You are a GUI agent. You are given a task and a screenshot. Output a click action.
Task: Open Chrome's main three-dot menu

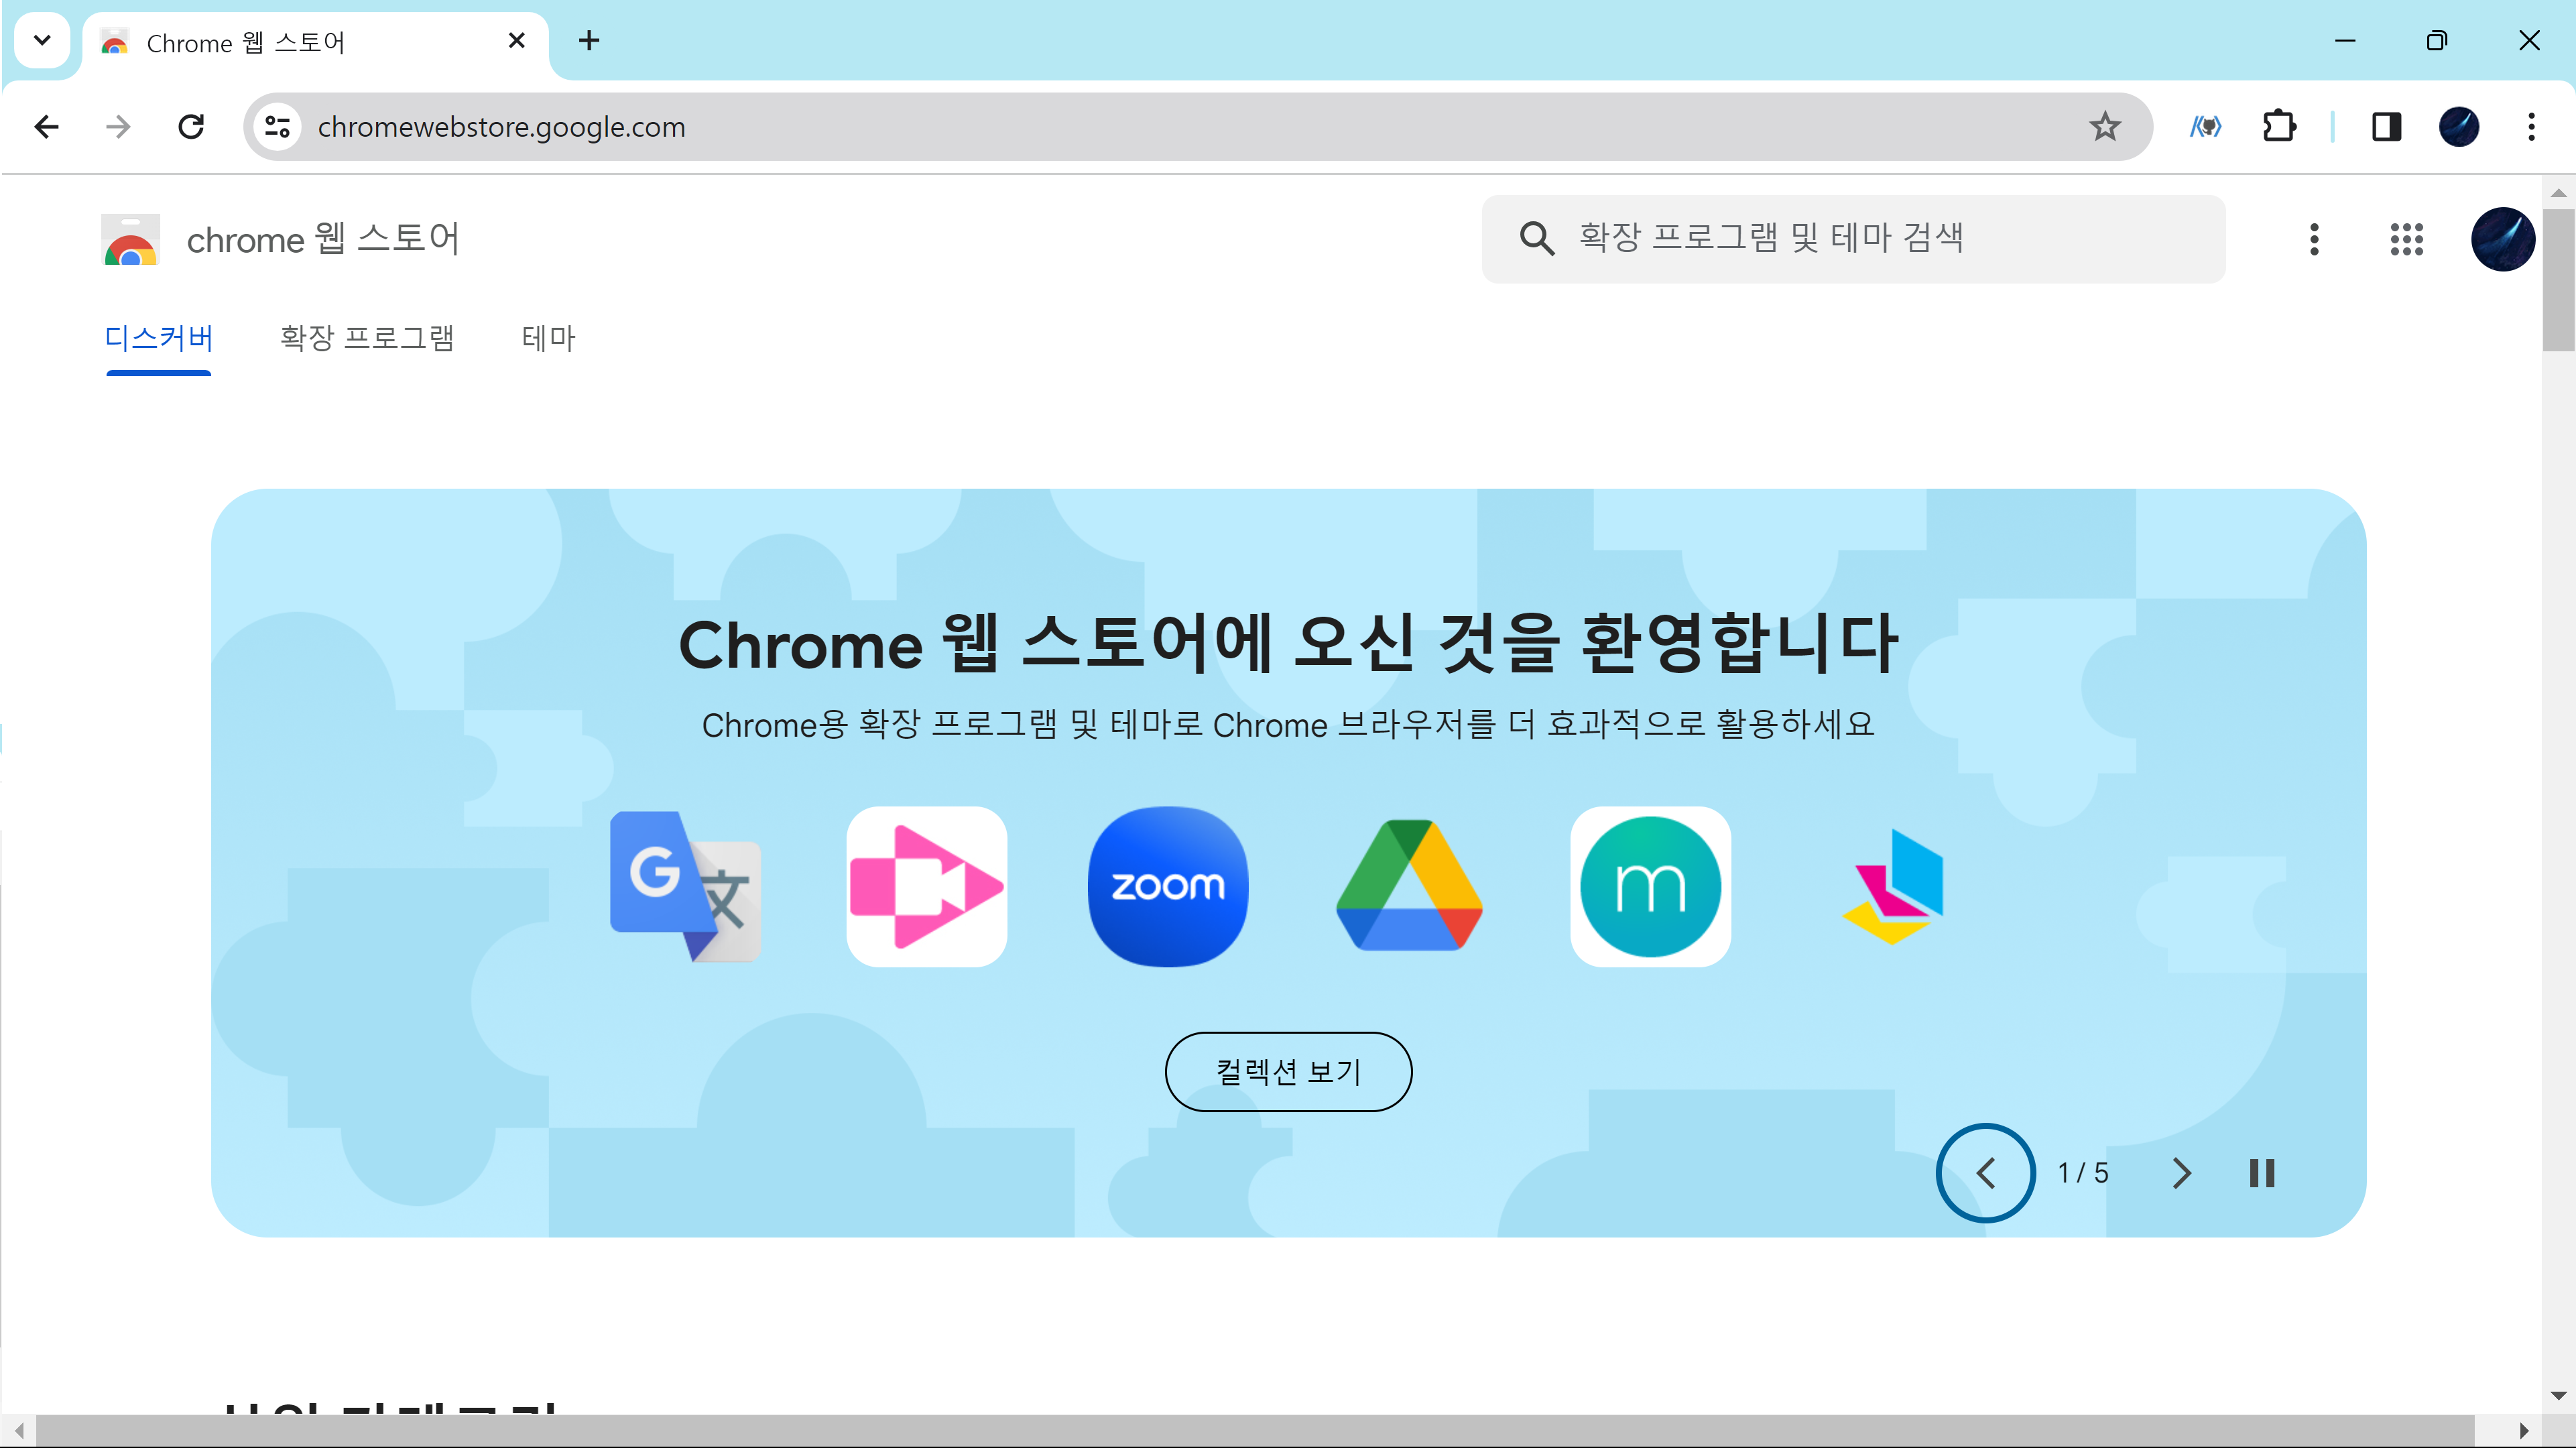[2531, 127]
